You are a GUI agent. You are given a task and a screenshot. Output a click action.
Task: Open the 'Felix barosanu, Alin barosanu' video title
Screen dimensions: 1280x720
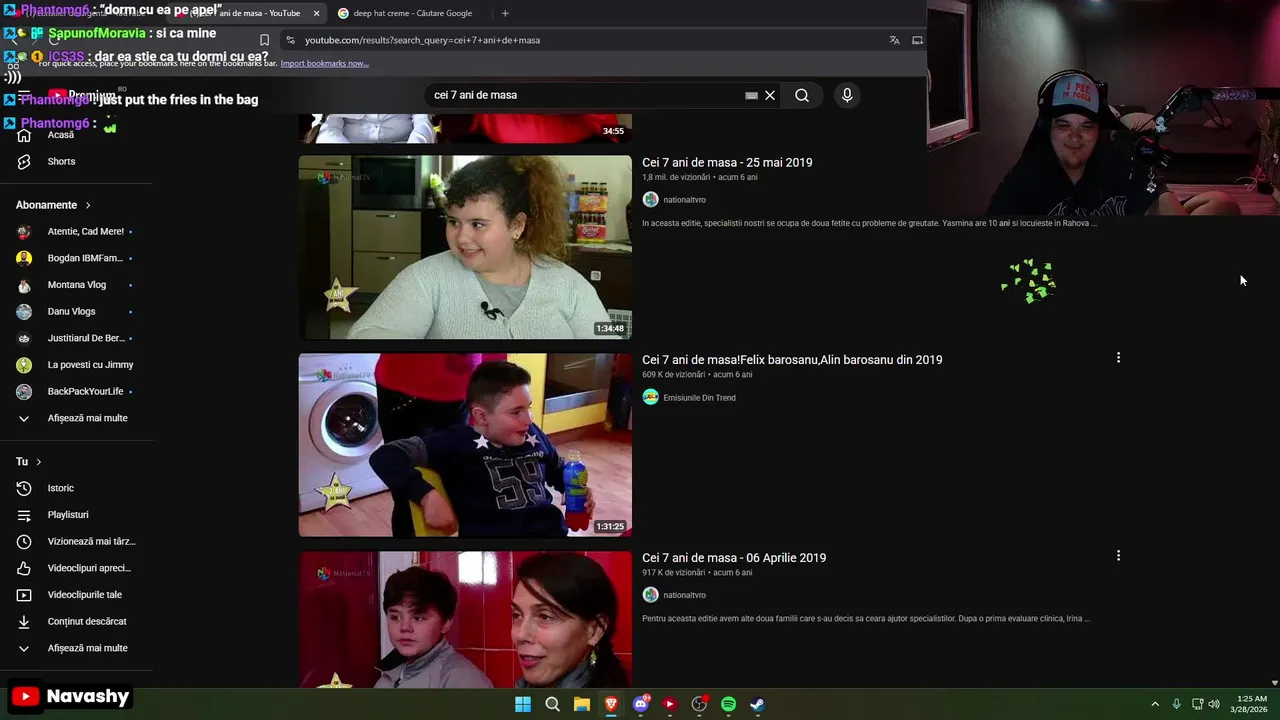click(x=792, y=360)
